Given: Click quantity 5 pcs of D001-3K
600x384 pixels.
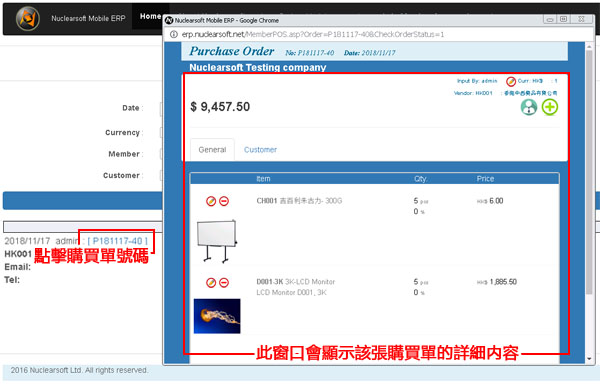Looking at the screenshot, I should 421,282.
